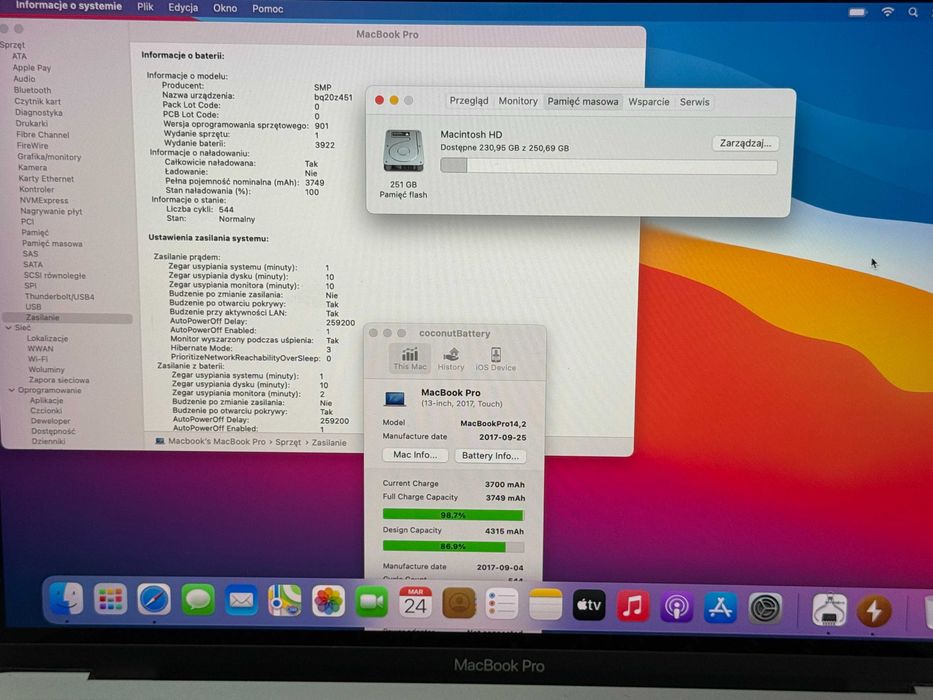Open Photos app in the Dock

(328, 602)
